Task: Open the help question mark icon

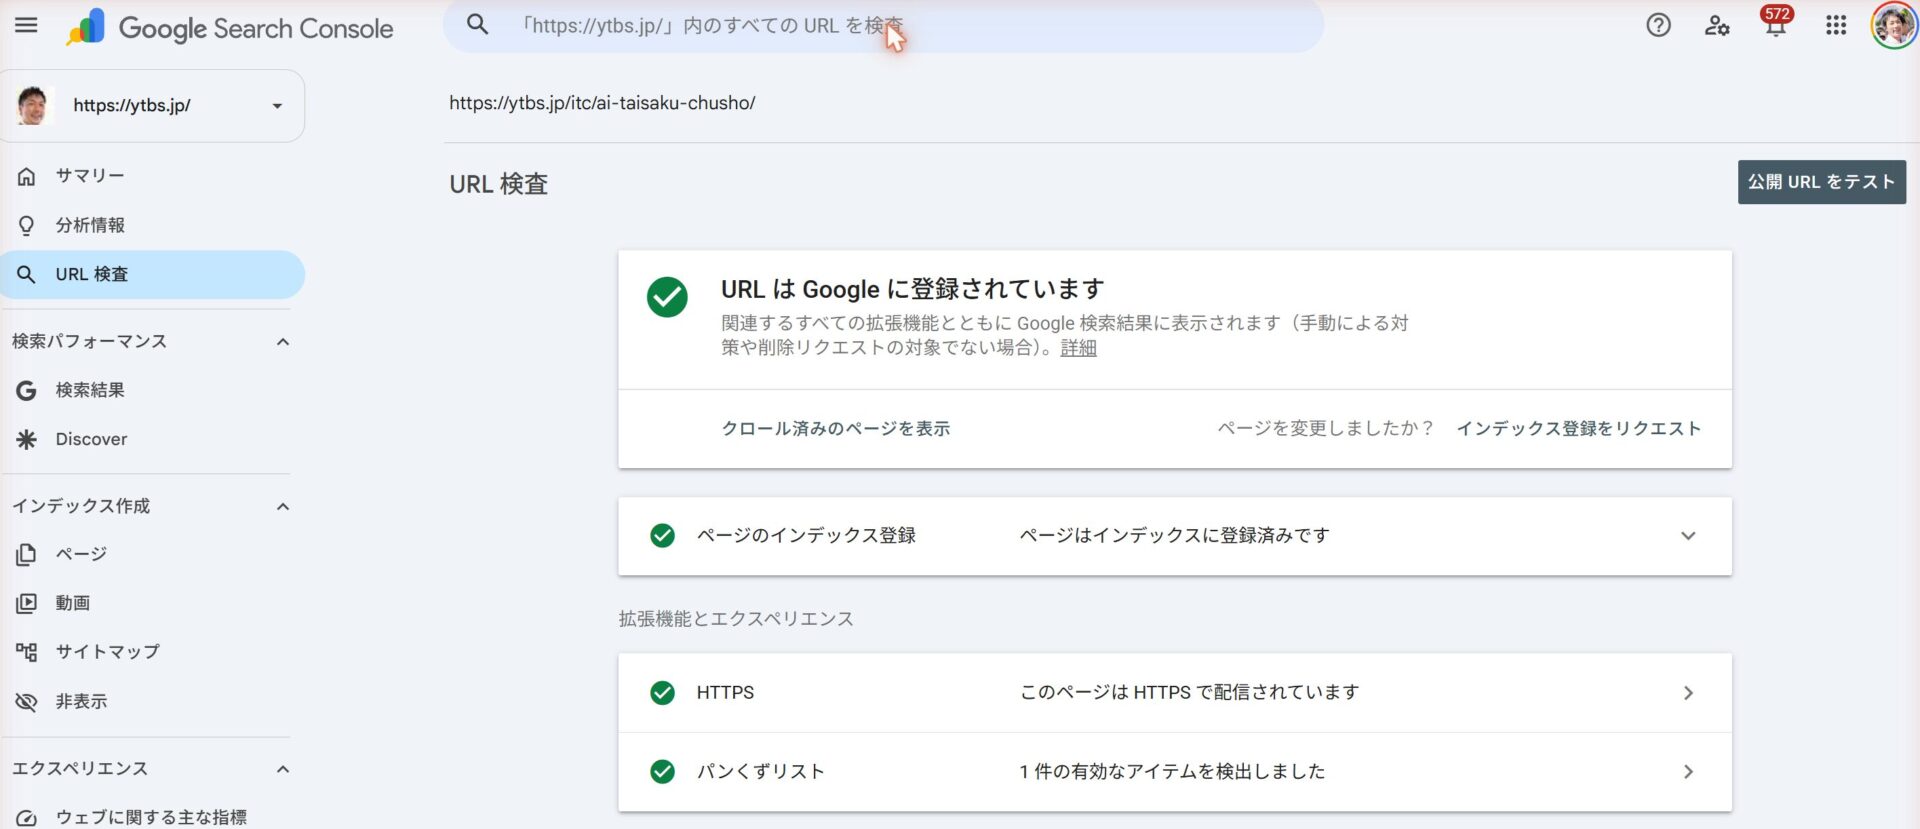Action: (x=1658, y=25)
